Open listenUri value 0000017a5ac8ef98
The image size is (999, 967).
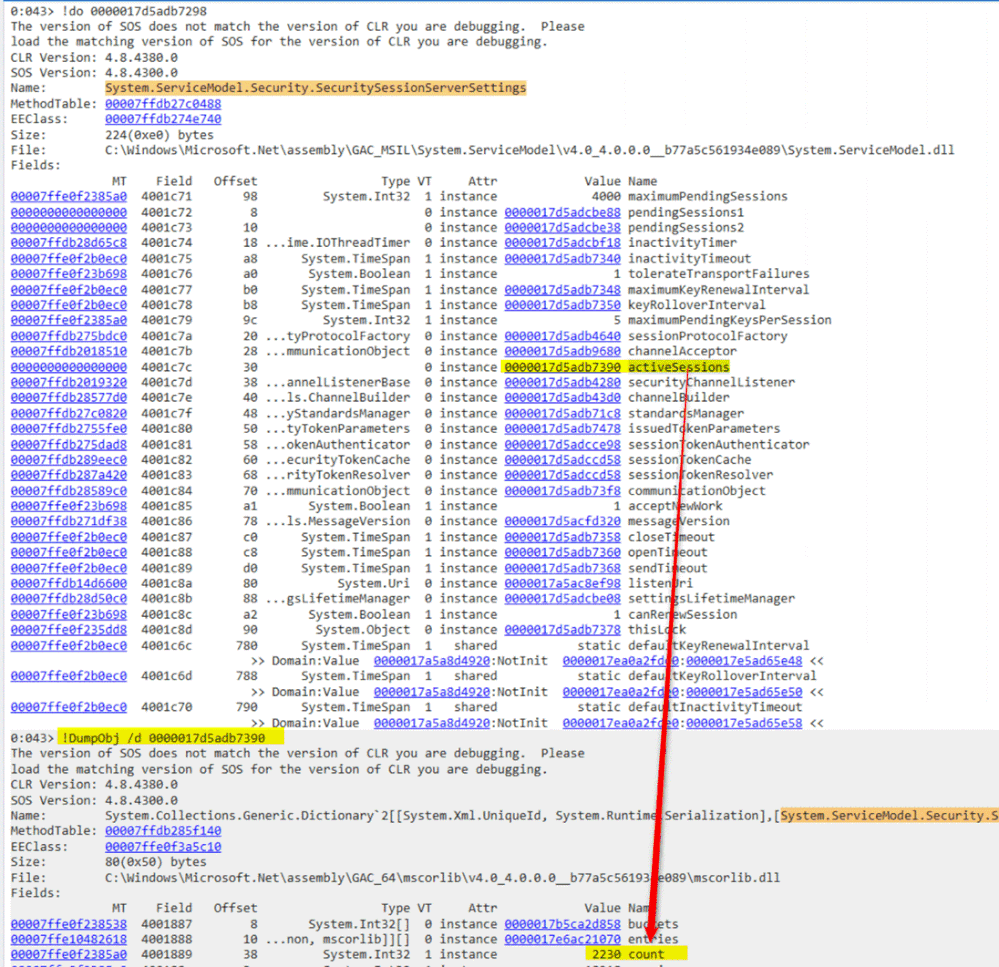point(562,584)
